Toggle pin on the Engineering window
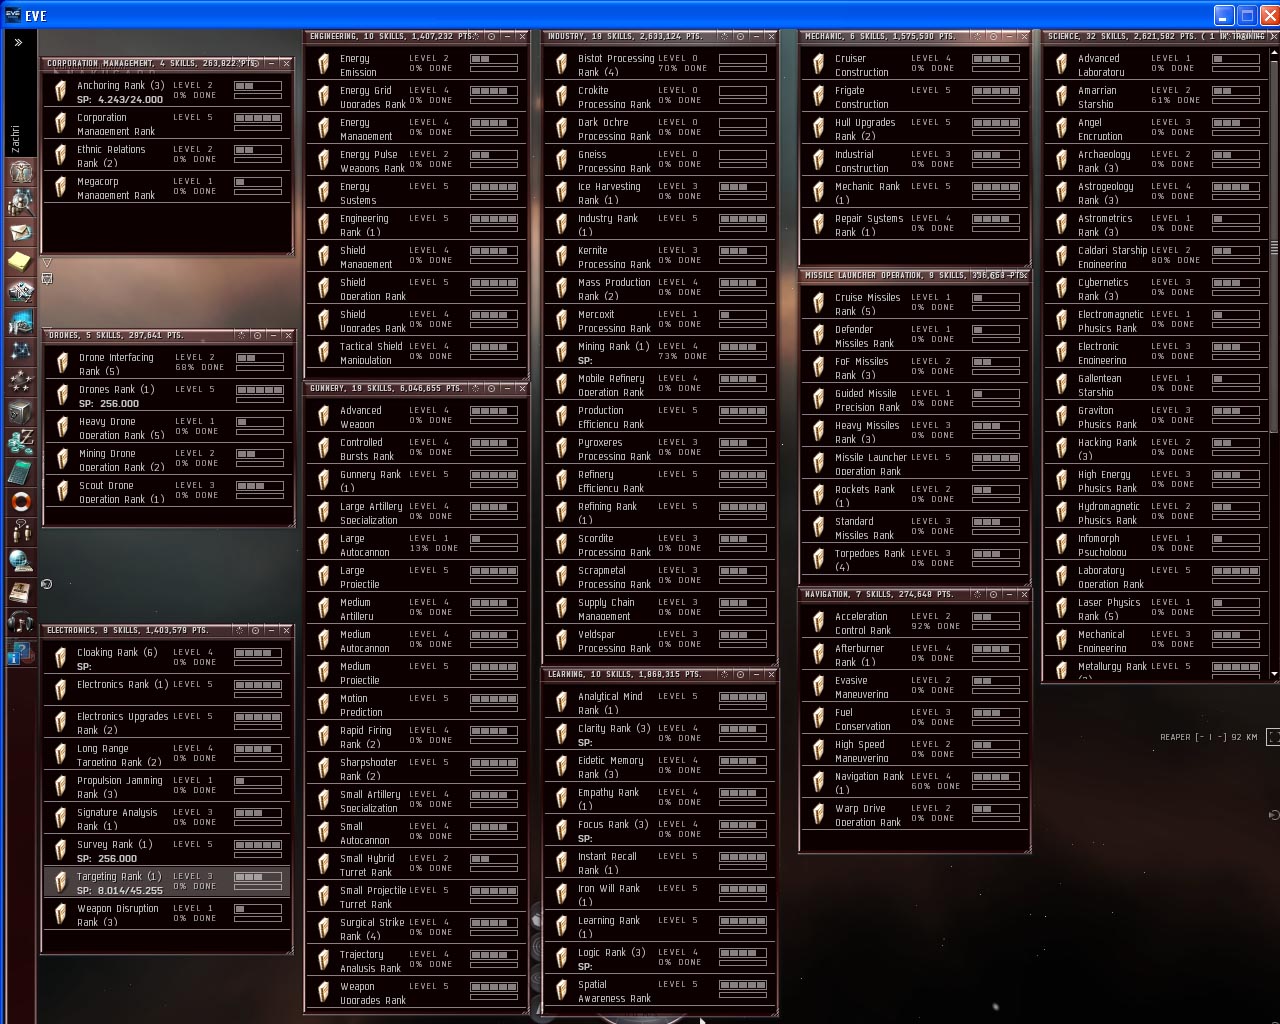 click(491, 36)
